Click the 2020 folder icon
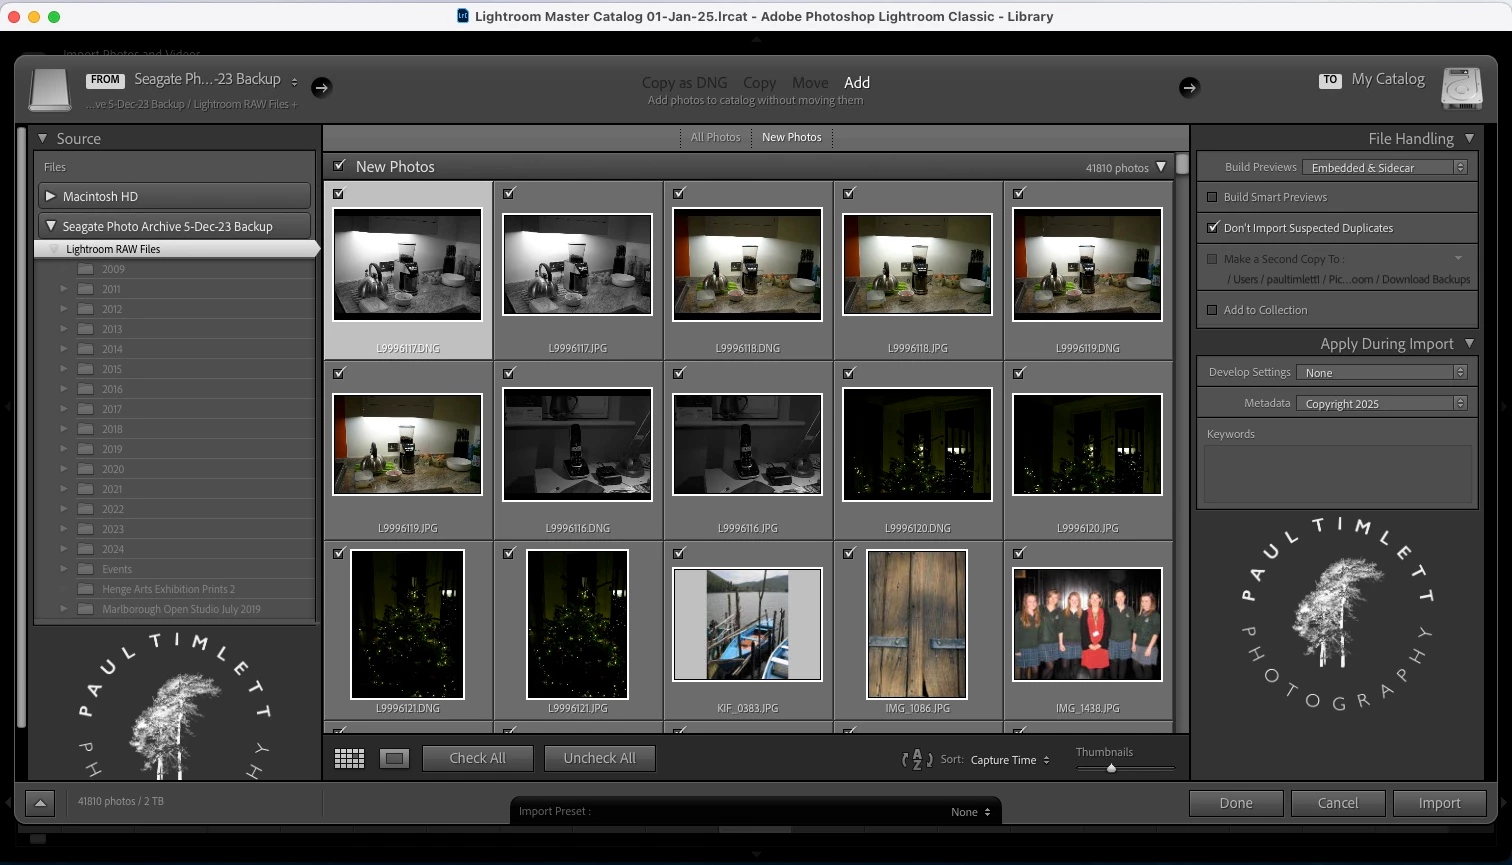The width and height of the screenshot is (1512, 865). point(86,469)
